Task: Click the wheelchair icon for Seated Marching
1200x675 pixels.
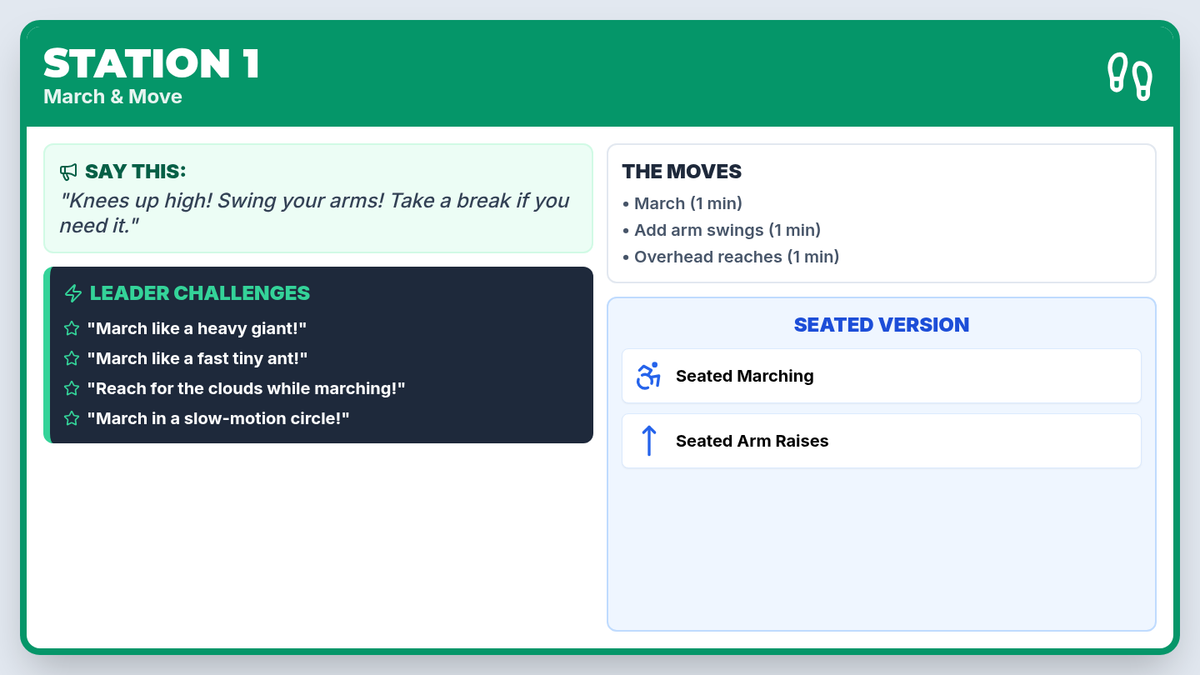Action: 649,376
